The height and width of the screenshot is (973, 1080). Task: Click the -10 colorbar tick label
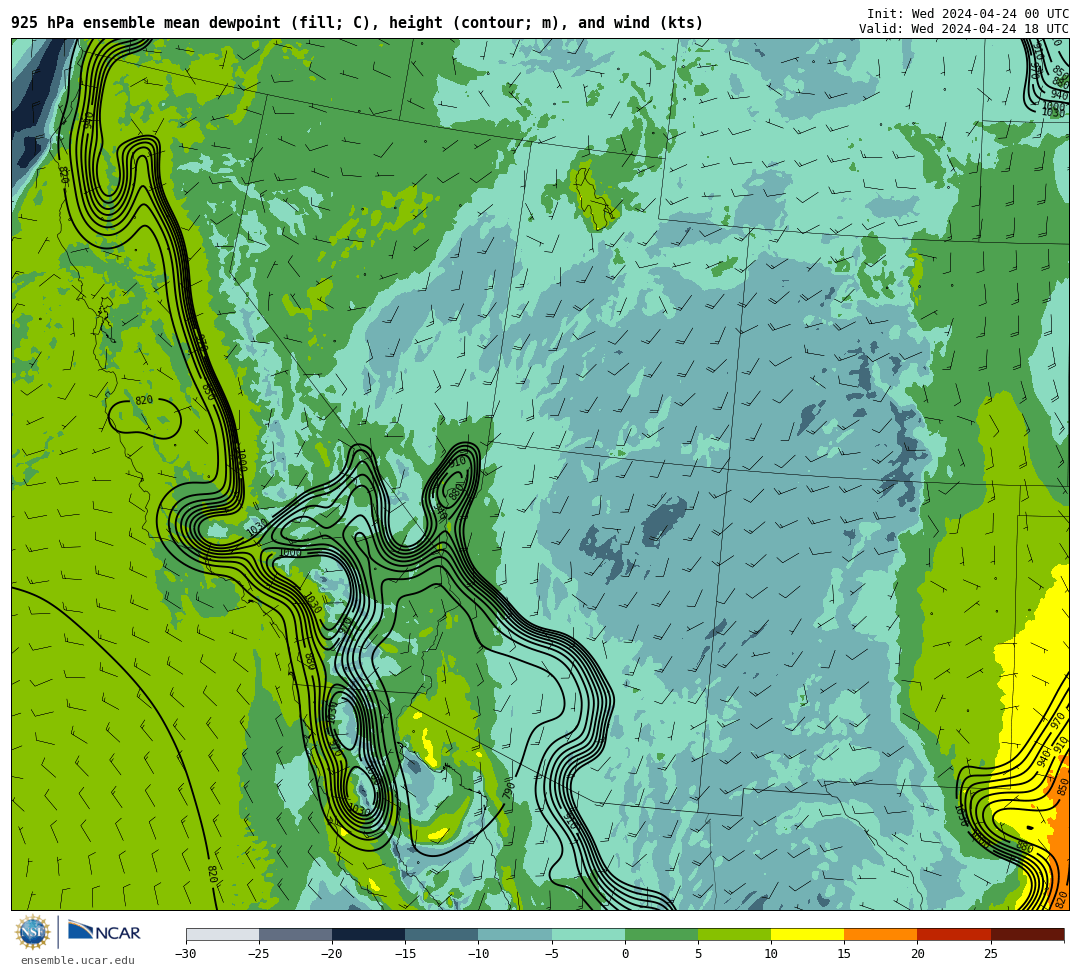[478, 954]
